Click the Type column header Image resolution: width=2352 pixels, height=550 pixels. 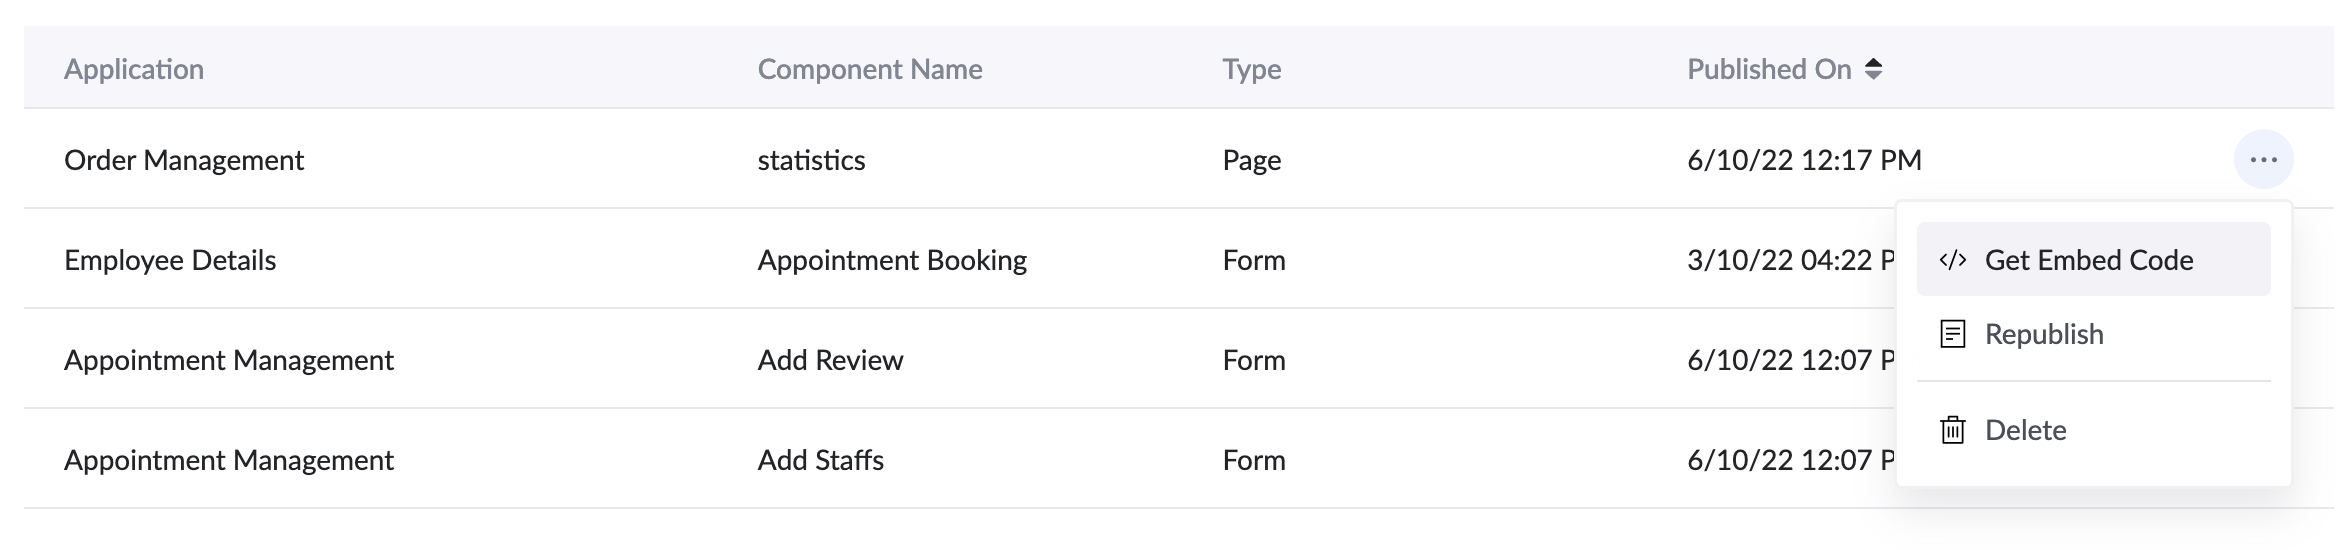tap(1251, 69)
